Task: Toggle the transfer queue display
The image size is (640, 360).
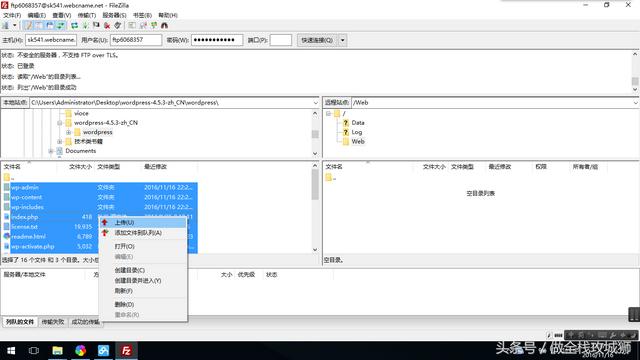Action: pos(61,25)
